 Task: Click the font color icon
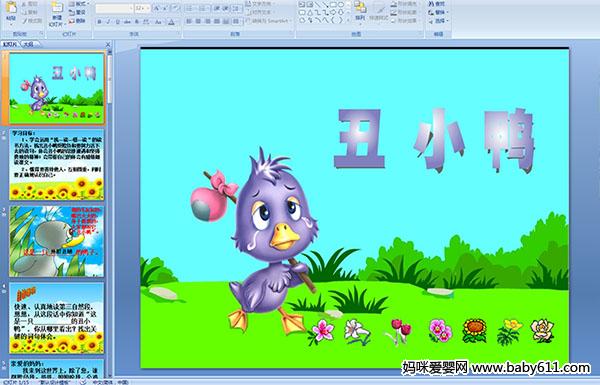(172, 22)
